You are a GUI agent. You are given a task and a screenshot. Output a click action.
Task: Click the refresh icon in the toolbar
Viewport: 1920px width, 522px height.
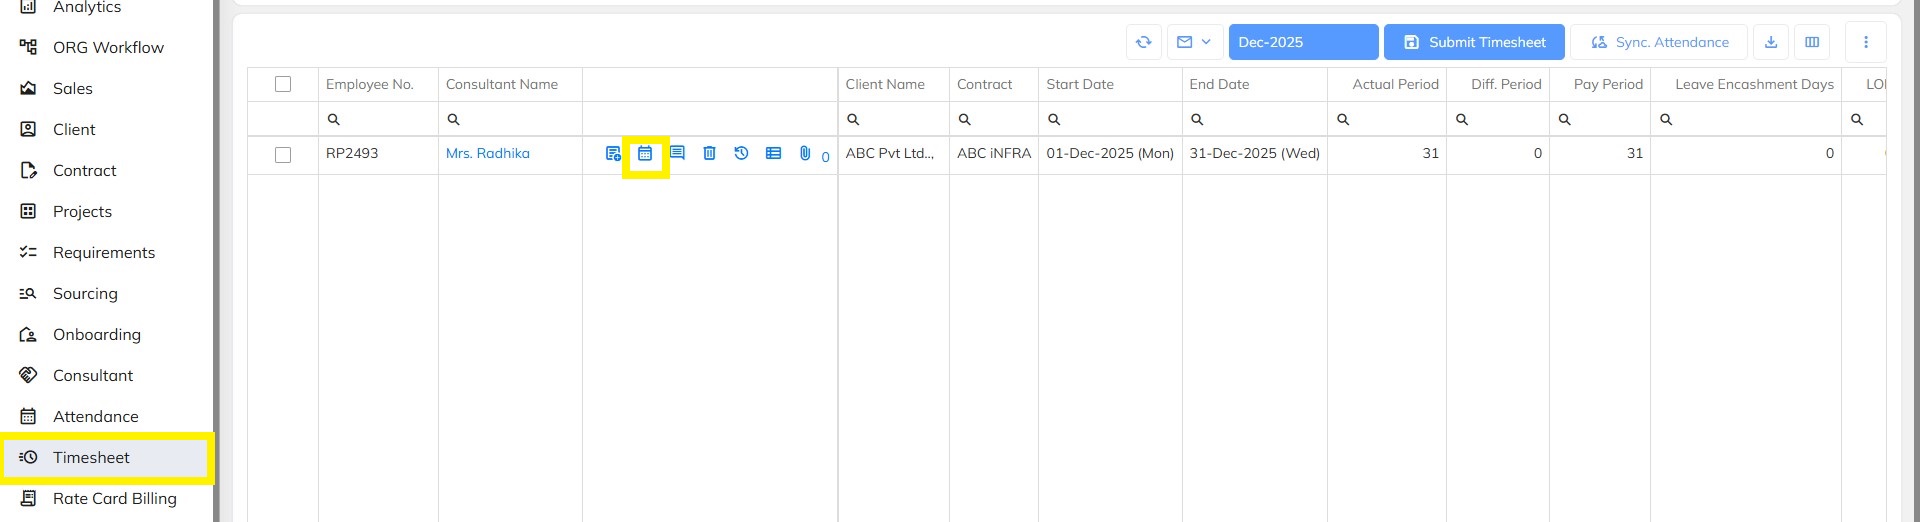[x=1143, y=42]
